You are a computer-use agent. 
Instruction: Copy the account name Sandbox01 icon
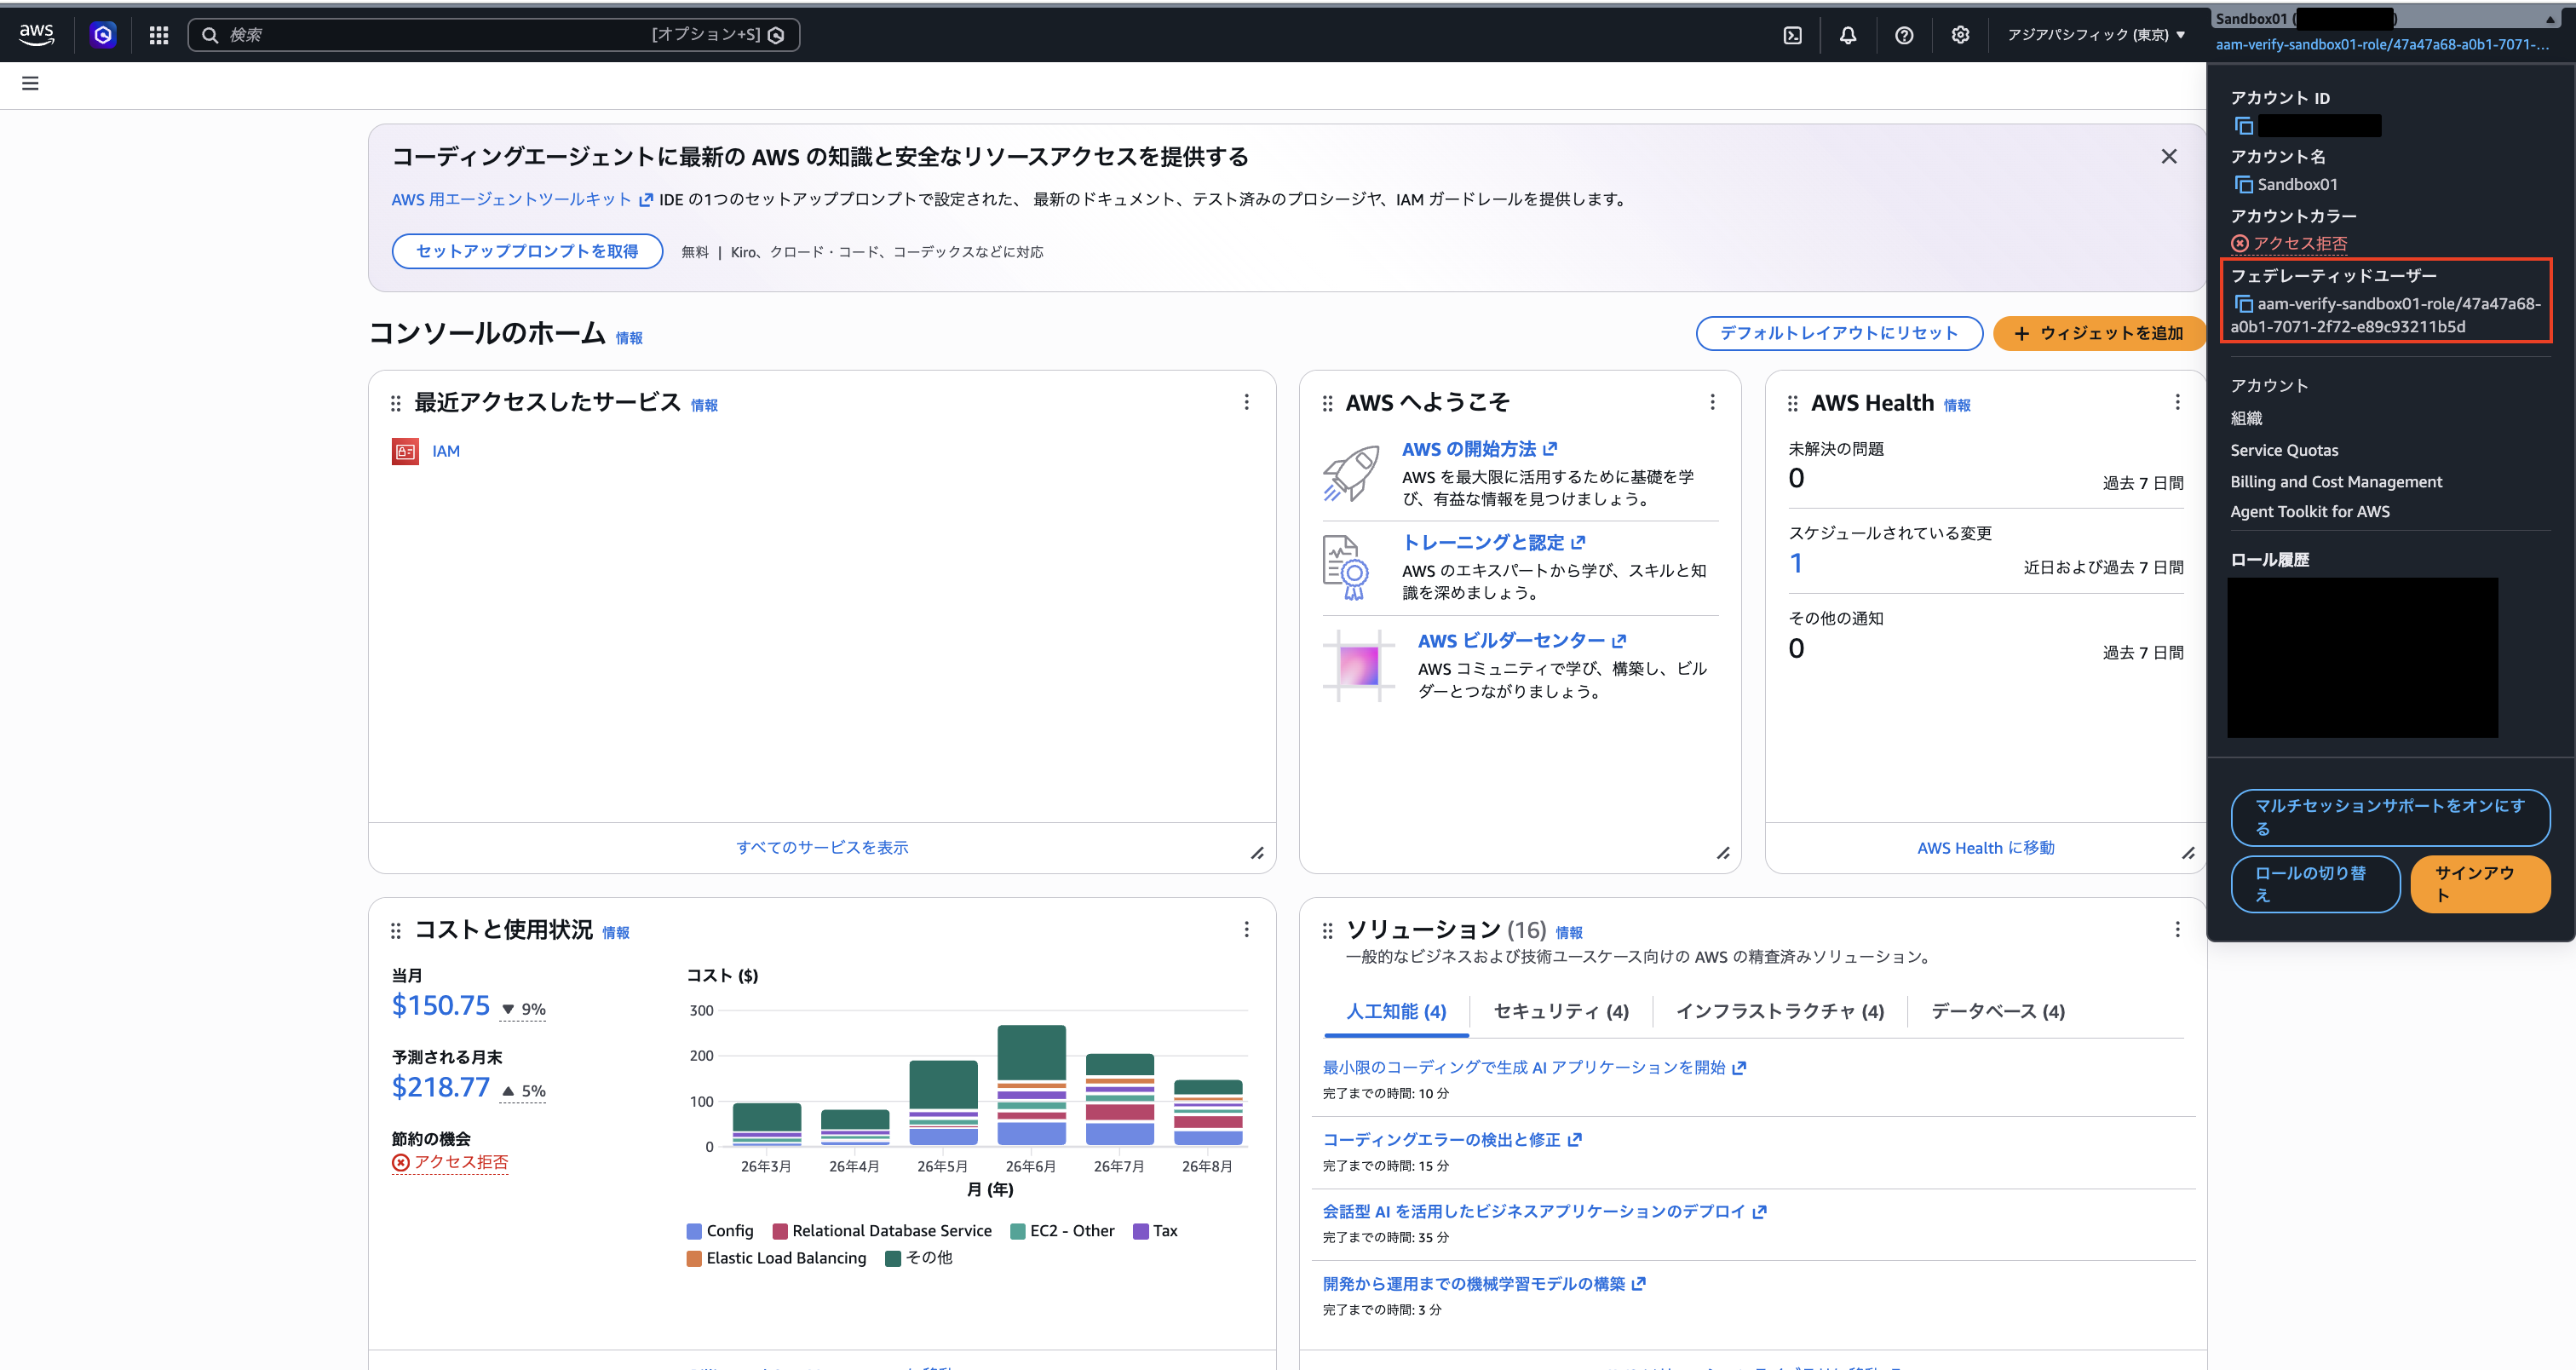(x=2244, y=185)
